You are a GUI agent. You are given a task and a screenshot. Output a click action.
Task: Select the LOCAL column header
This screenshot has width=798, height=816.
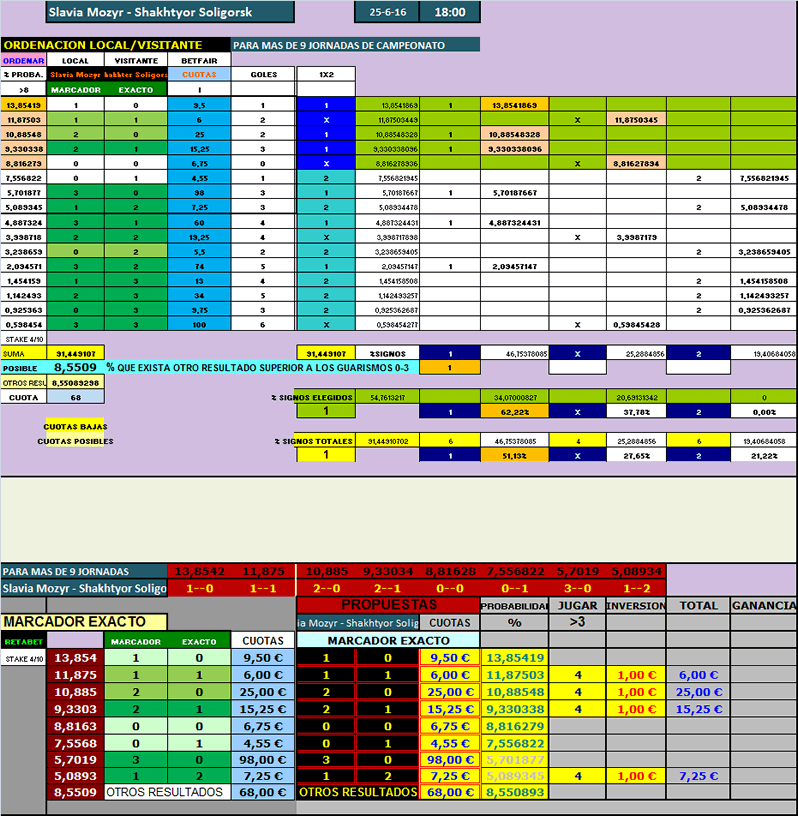[75, 60]
